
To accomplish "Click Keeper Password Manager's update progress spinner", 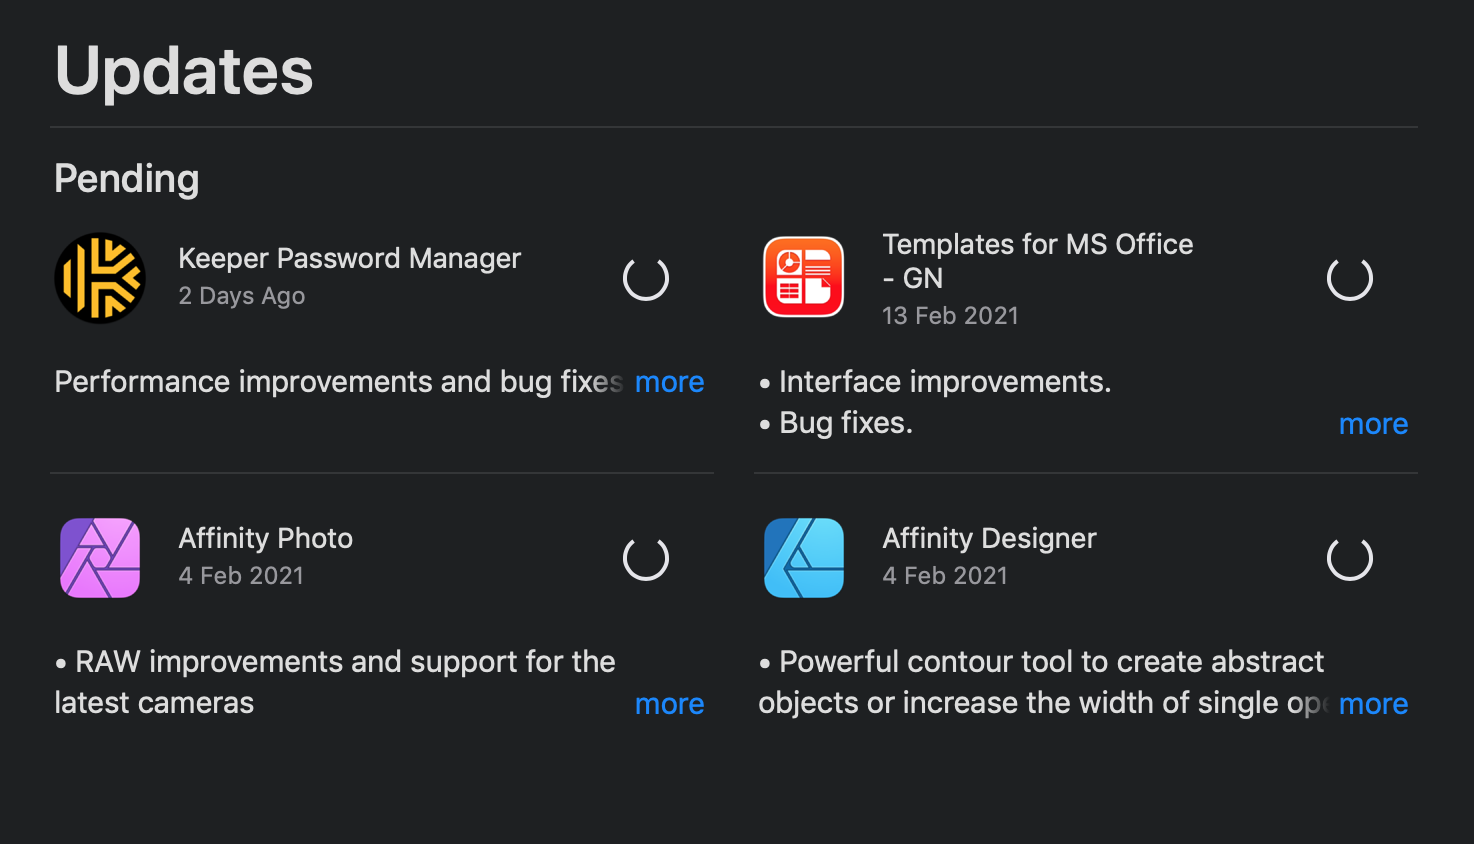I will [x=646, y=278].
